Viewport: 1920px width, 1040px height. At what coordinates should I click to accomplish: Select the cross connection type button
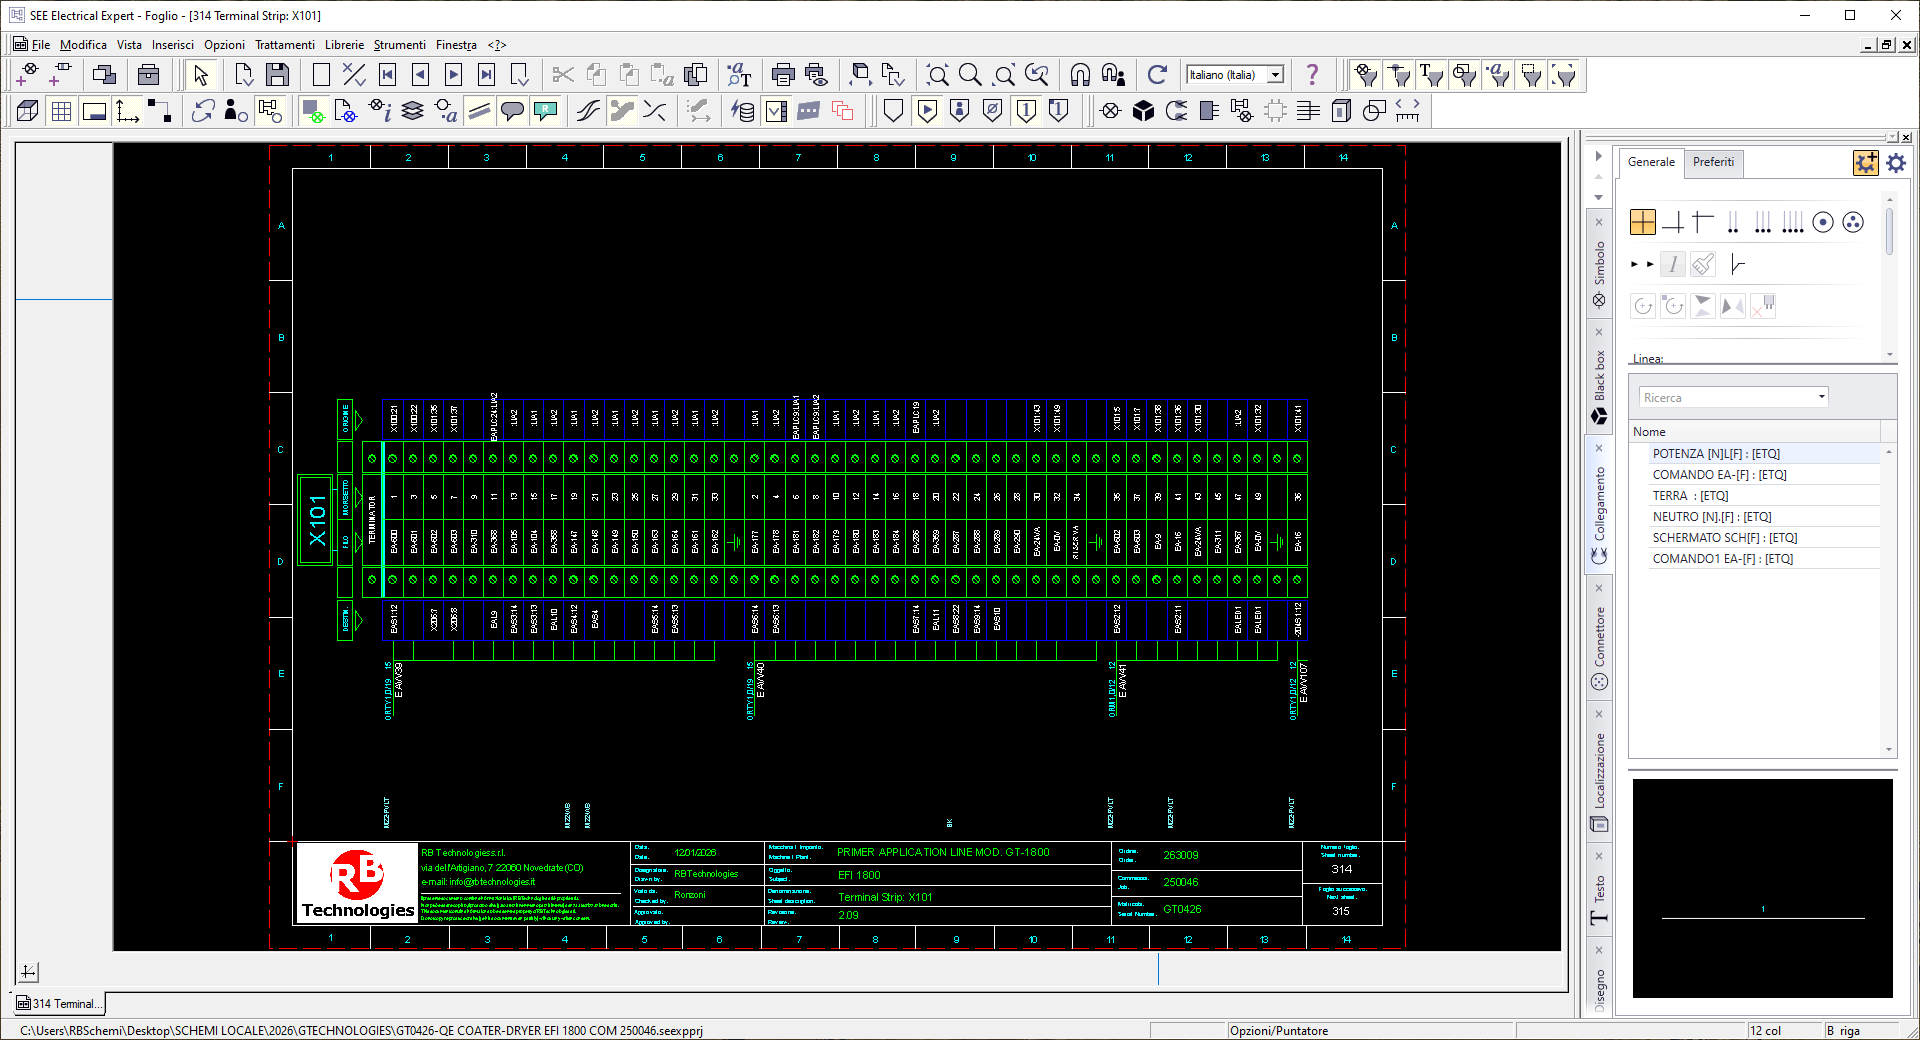1643,222
